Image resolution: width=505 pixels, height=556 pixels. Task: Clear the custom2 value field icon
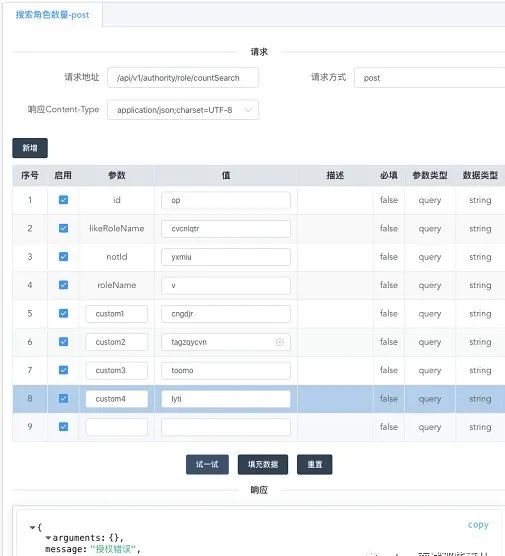point(279,342)
